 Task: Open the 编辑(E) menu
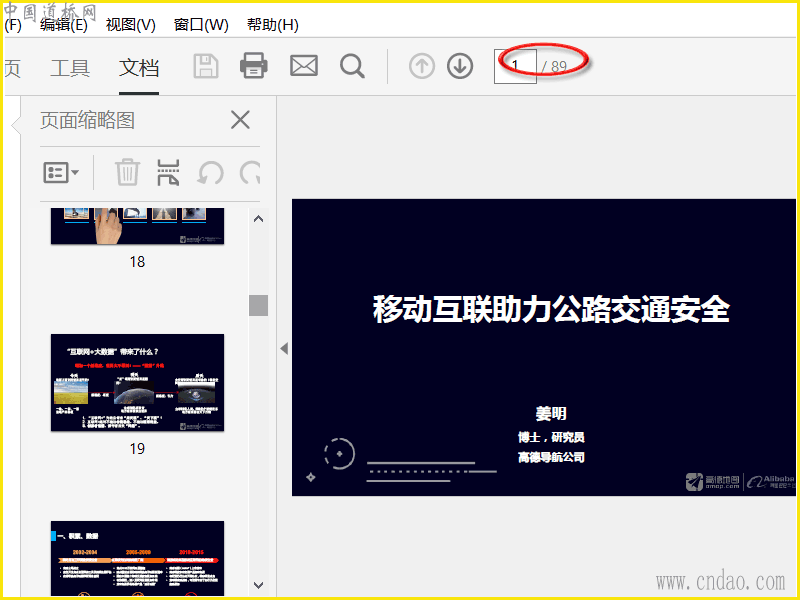pos(64,24)
